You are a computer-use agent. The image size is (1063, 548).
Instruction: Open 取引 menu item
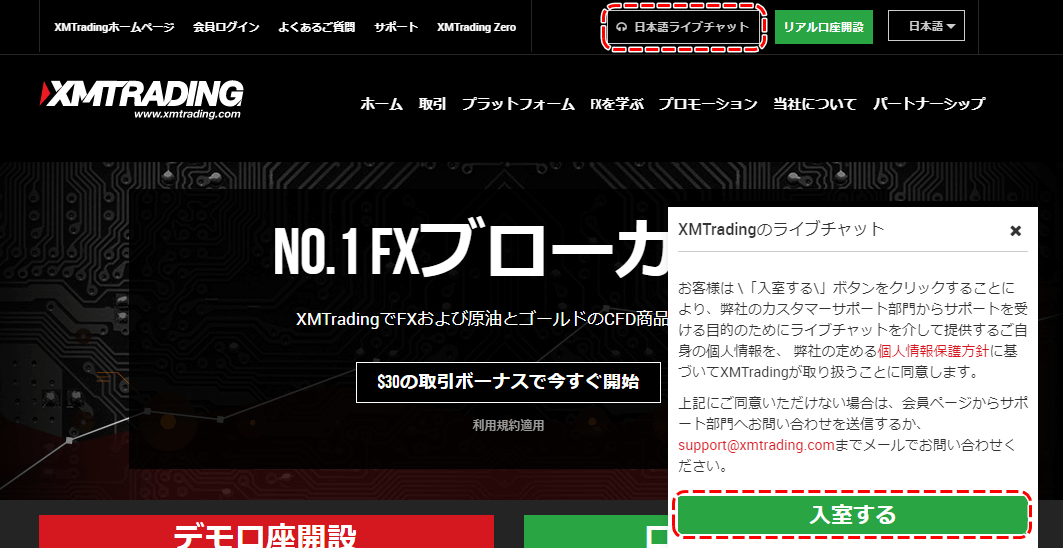(x=432, y=104)
